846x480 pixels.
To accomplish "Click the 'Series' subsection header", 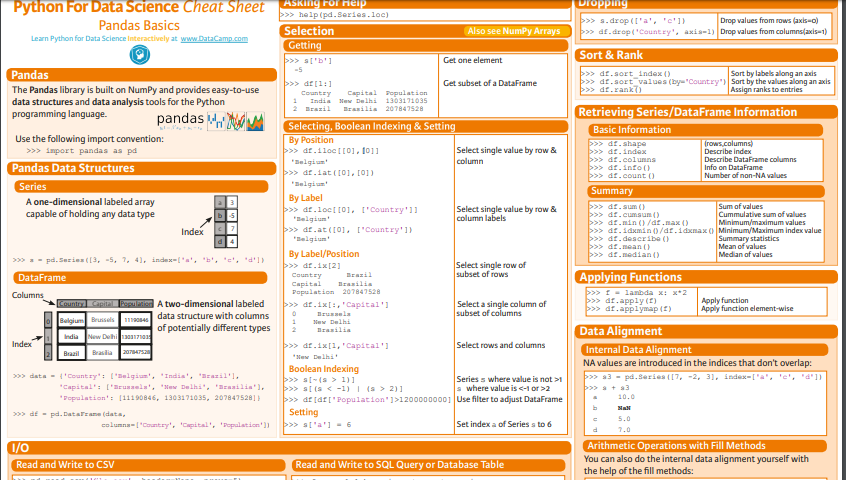I will tap(141, 187).
